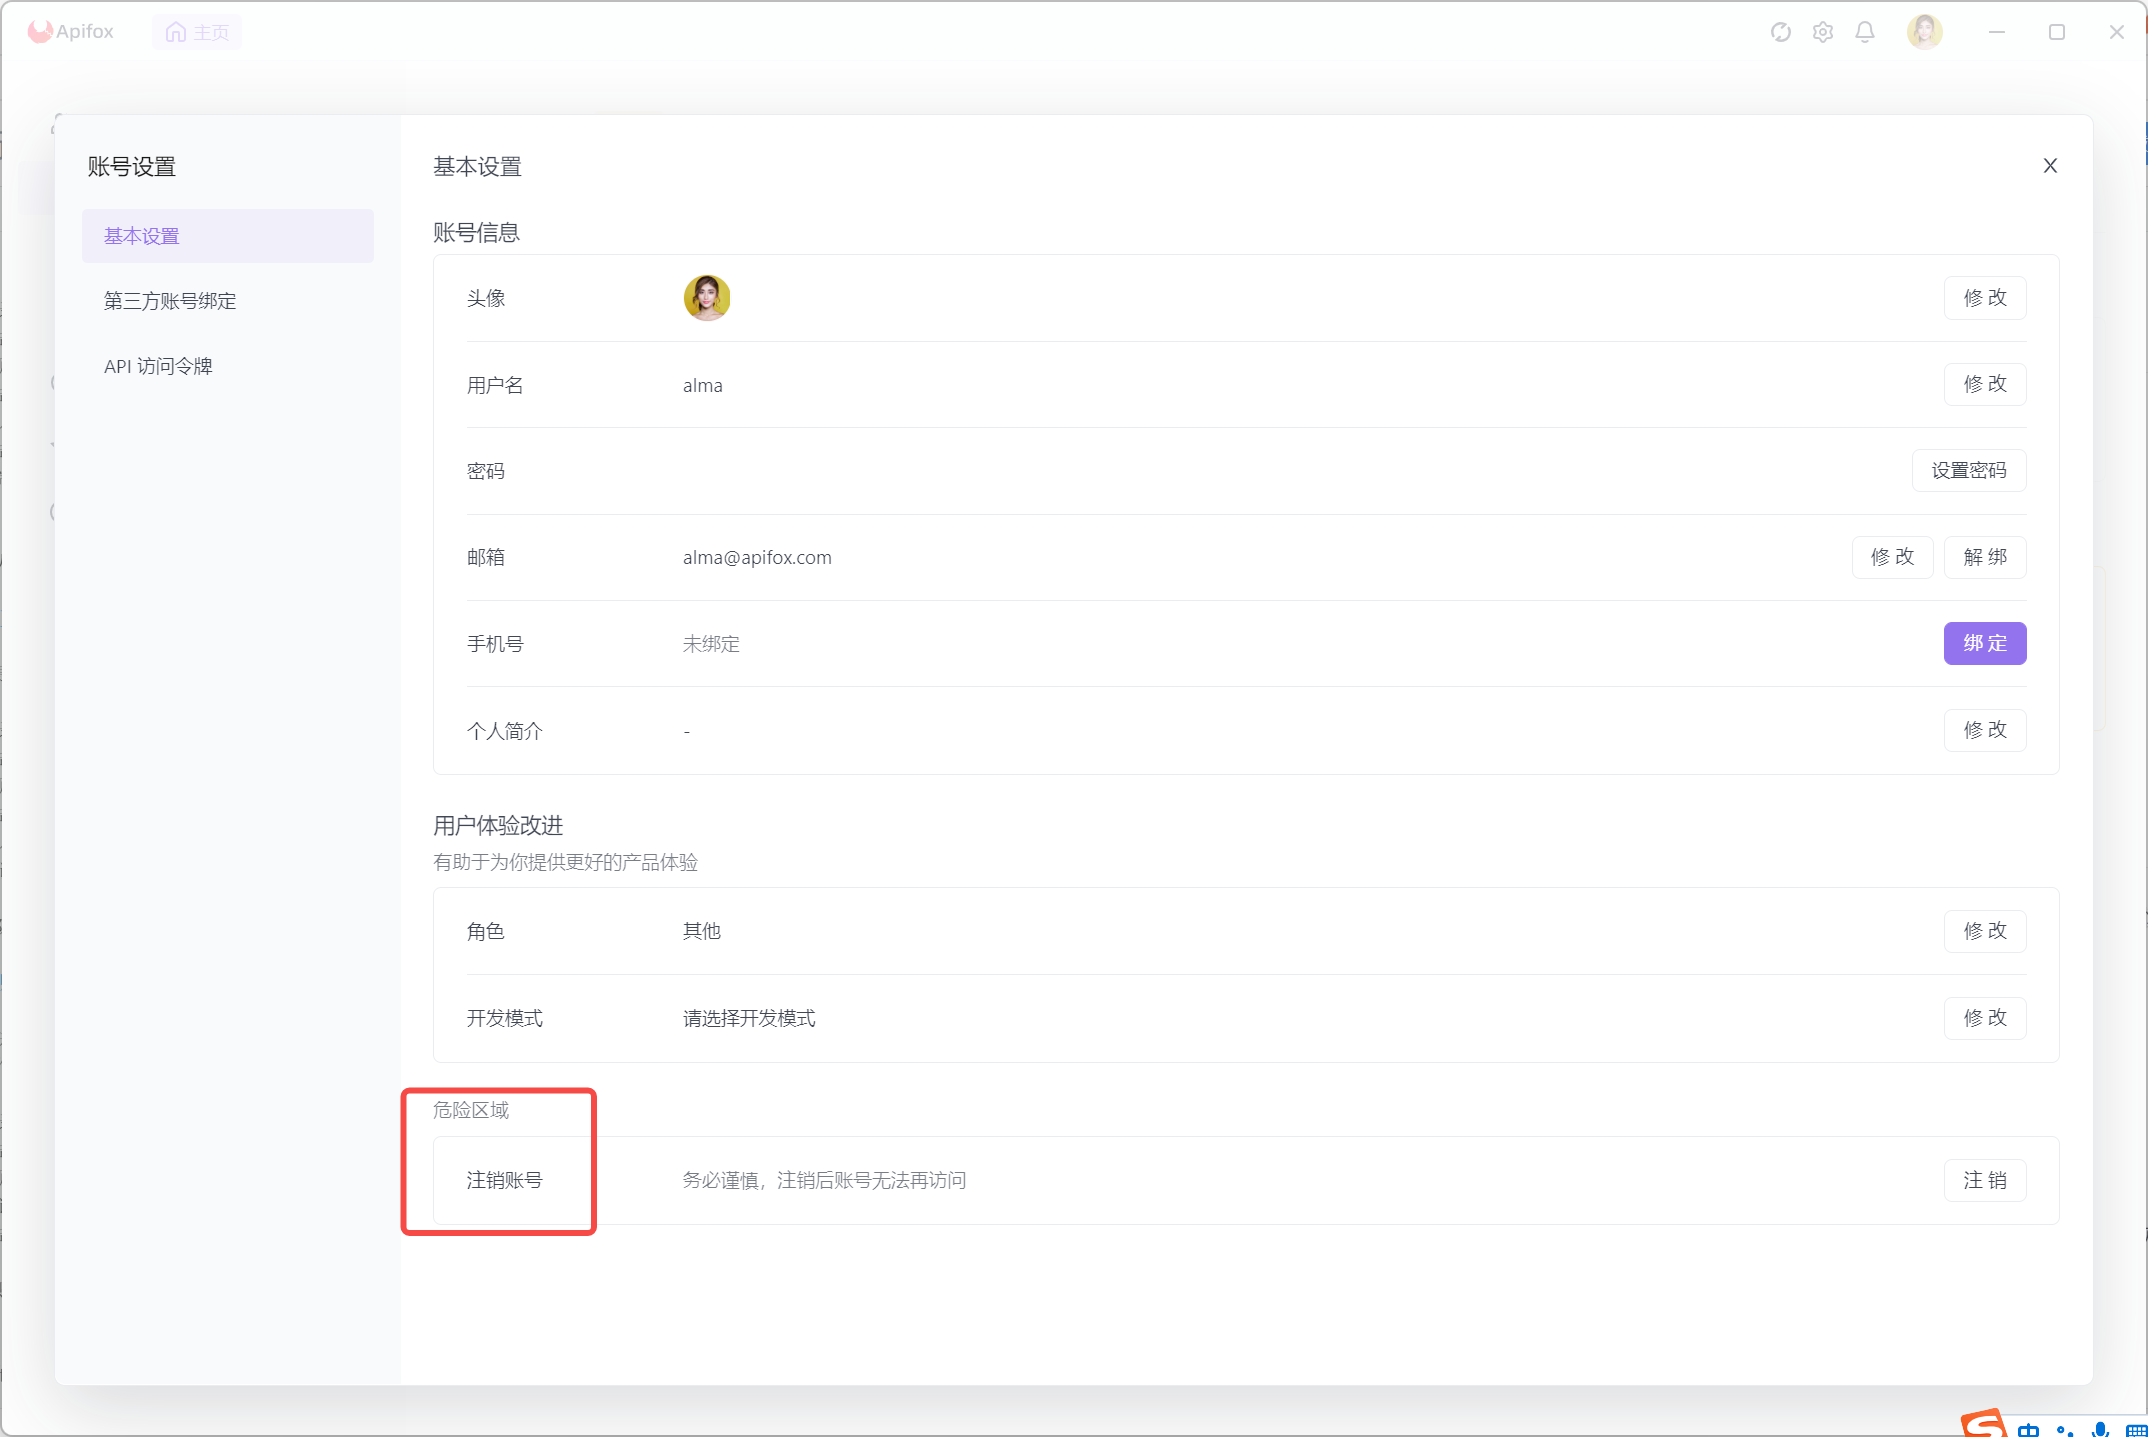Click 修改 button for username alma
Image resolution: width=2148 pixels, height=1437 pixels.
[1984, 384]
